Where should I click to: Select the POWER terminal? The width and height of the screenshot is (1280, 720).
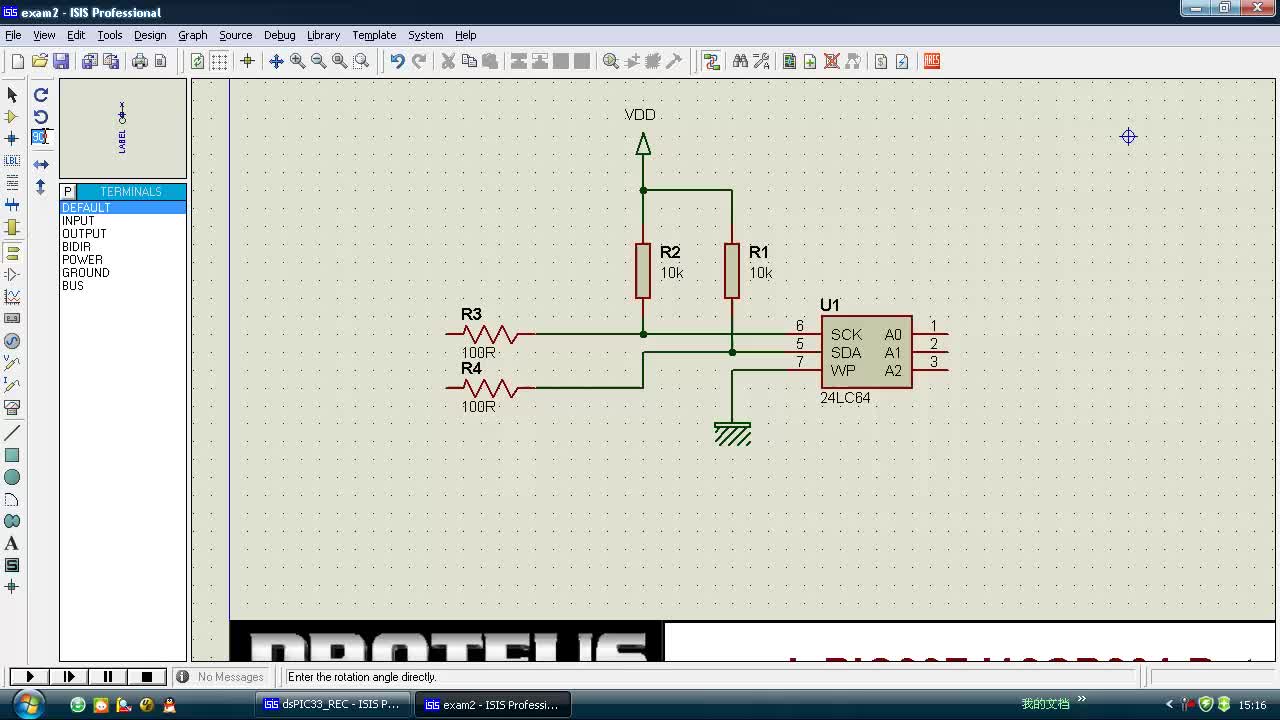coord(123,259)
